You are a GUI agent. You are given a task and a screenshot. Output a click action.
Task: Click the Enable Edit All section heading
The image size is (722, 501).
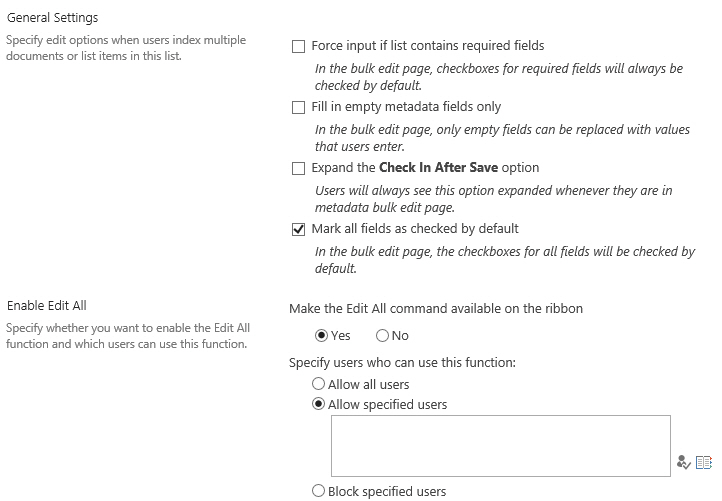point(47,305)
